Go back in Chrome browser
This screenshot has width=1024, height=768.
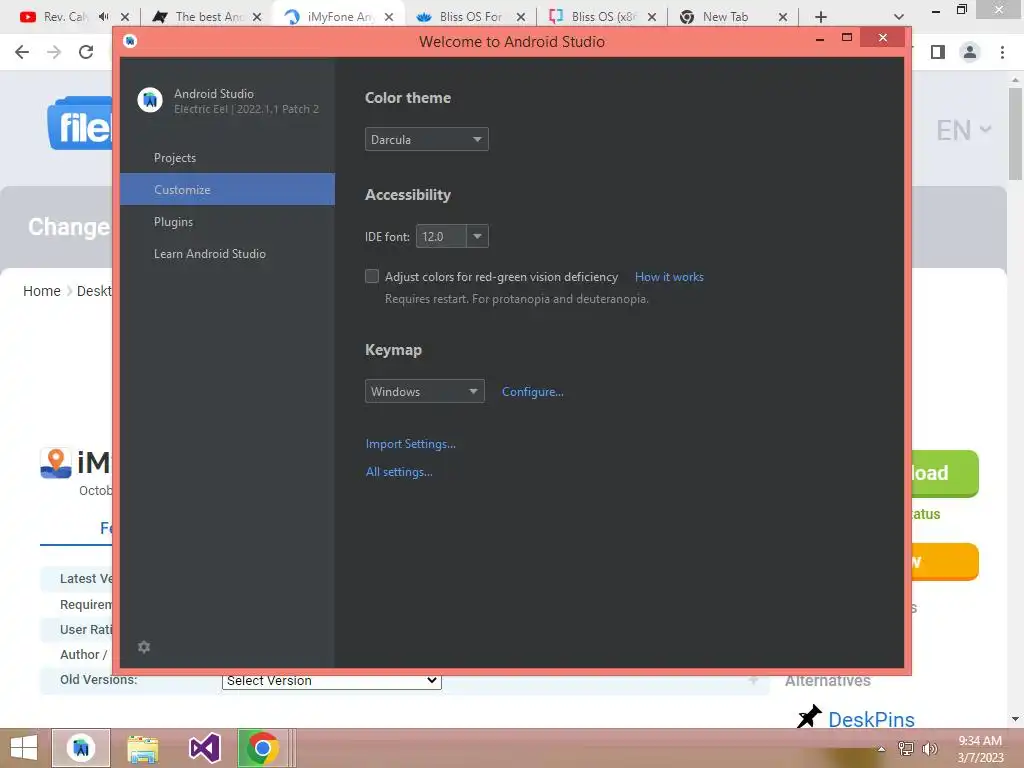tap(22, 52)
